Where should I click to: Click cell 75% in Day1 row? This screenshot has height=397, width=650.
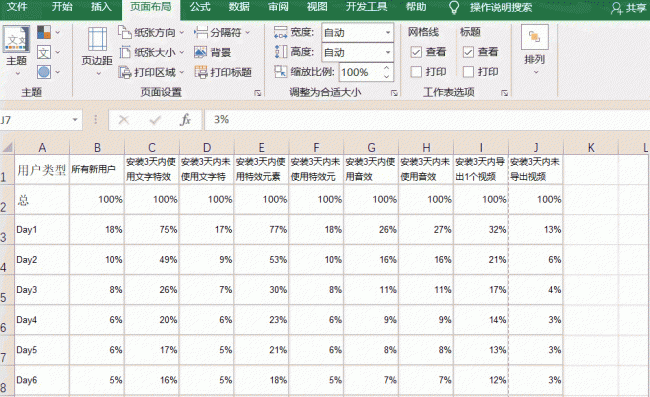(152, 230)
